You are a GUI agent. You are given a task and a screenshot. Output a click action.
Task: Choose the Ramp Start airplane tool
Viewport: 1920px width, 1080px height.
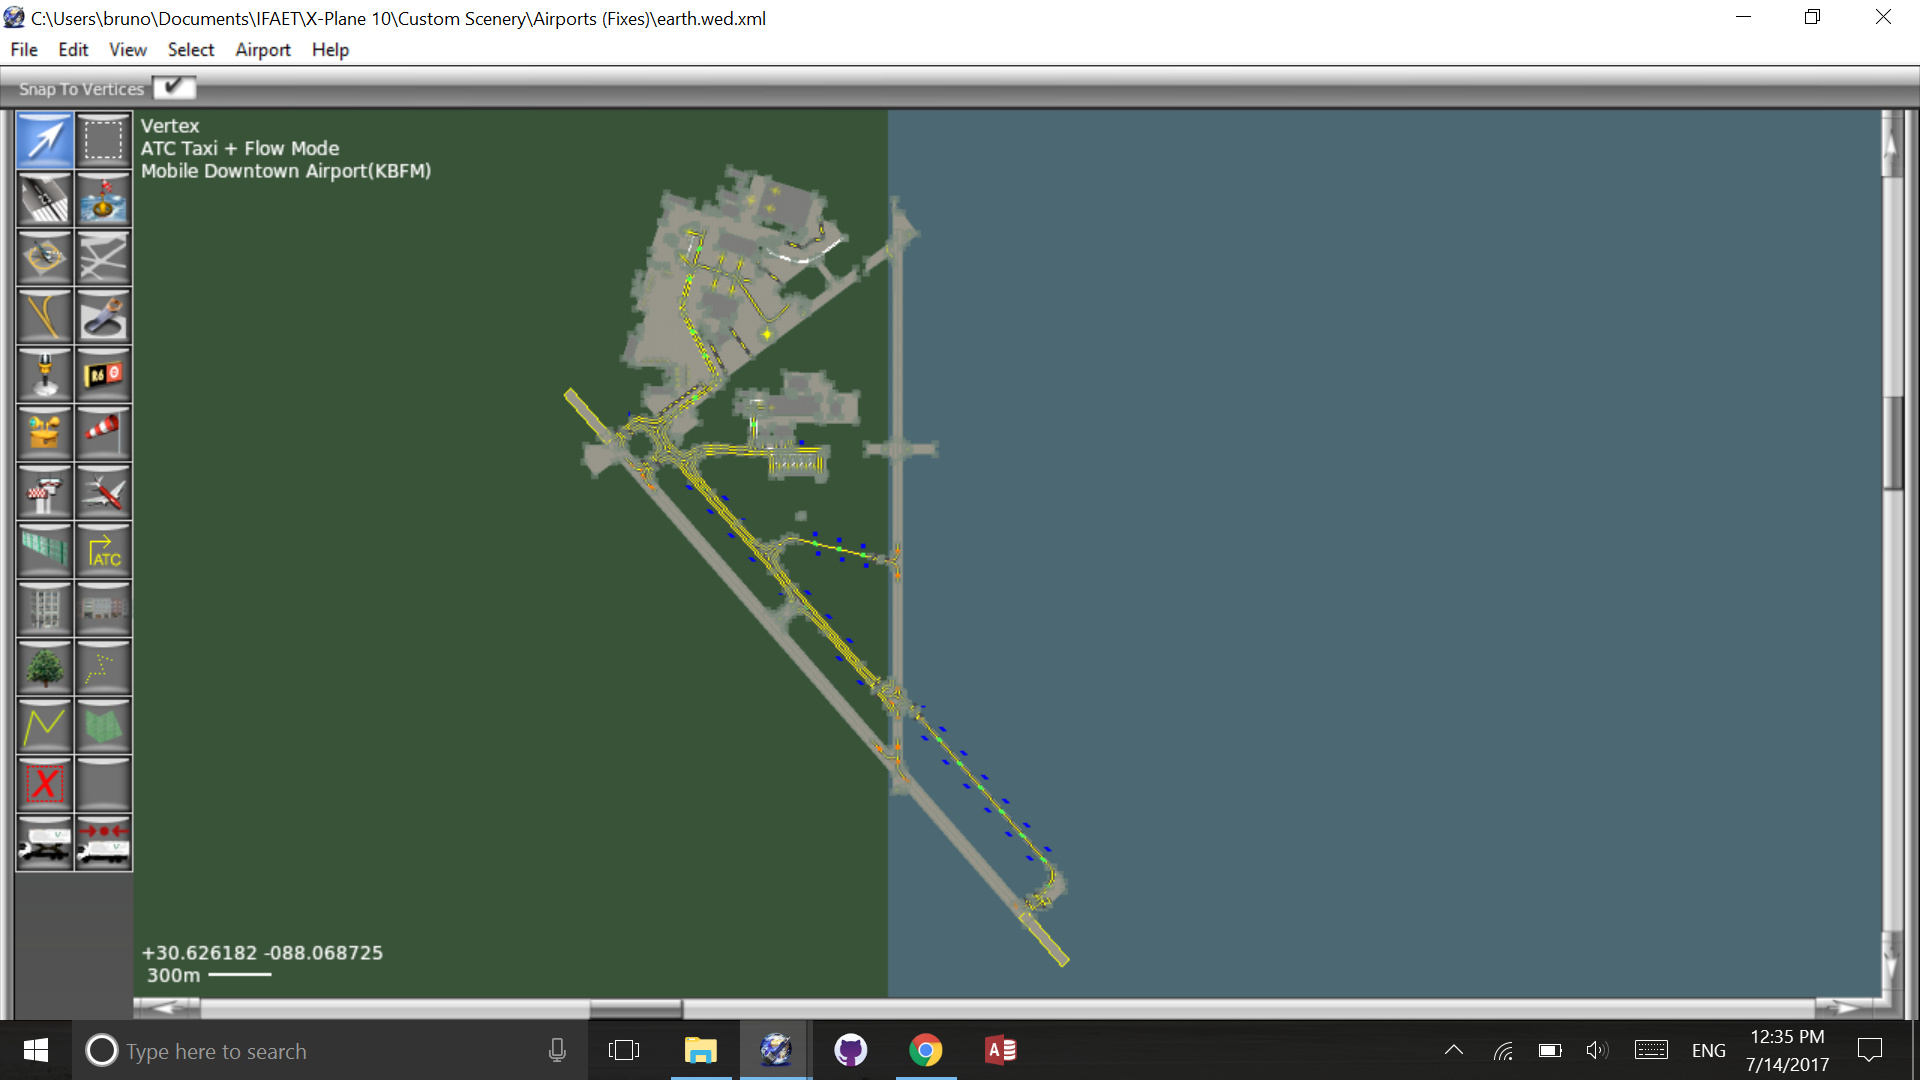[x=103, y=492]
